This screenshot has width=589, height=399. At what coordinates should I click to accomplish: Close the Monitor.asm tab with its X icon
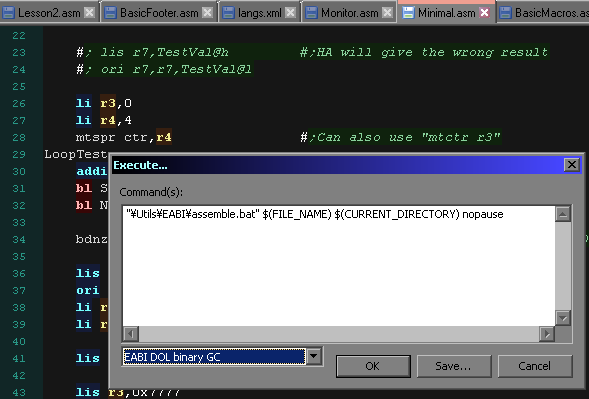tap(387, 13)
